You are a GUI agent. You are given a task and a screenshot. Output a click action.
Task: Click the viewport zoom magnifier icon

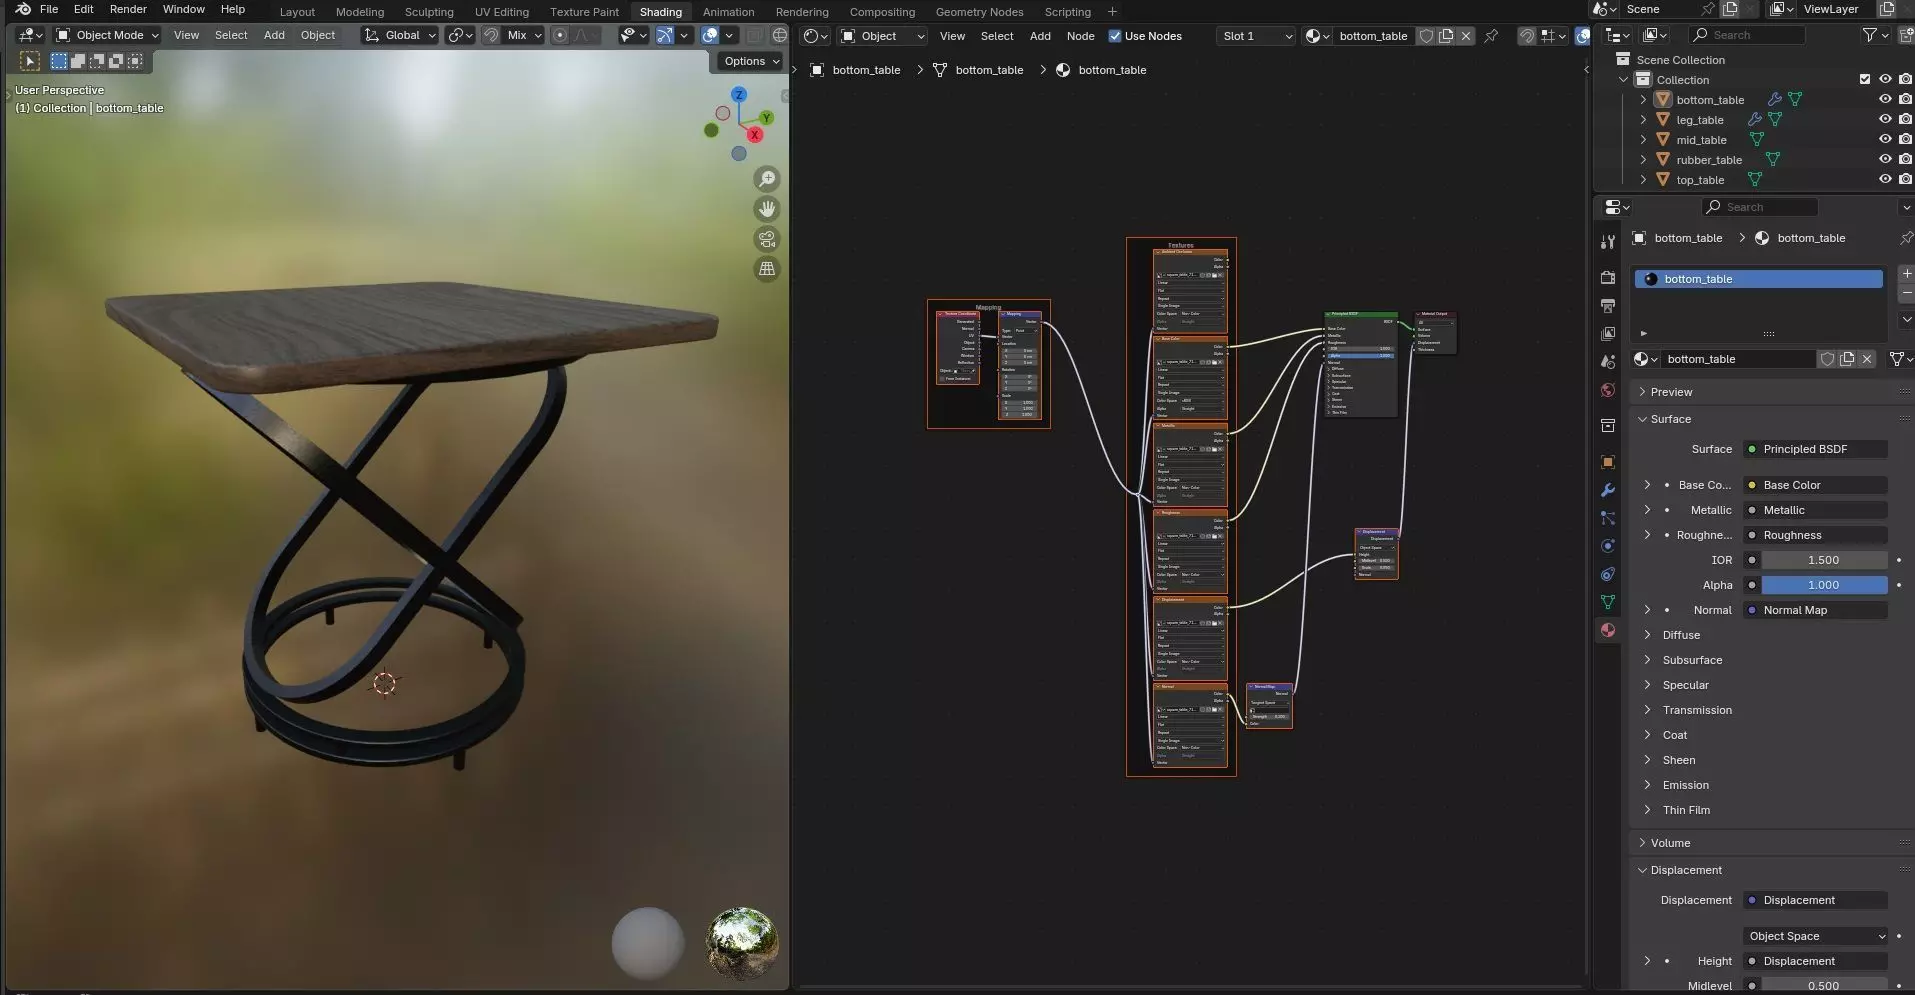pyautogui.click(x=767, y=179)
